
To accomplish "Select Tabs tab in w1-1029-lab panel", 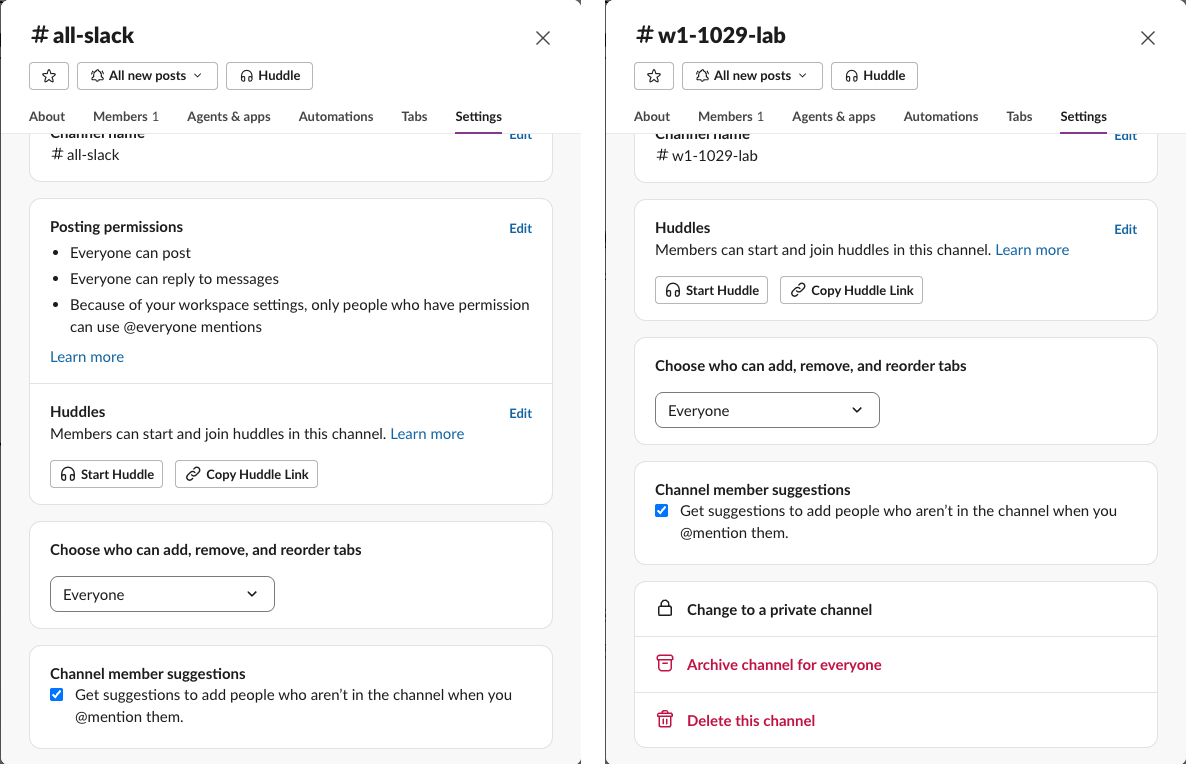I will (x=1020, y=116).
